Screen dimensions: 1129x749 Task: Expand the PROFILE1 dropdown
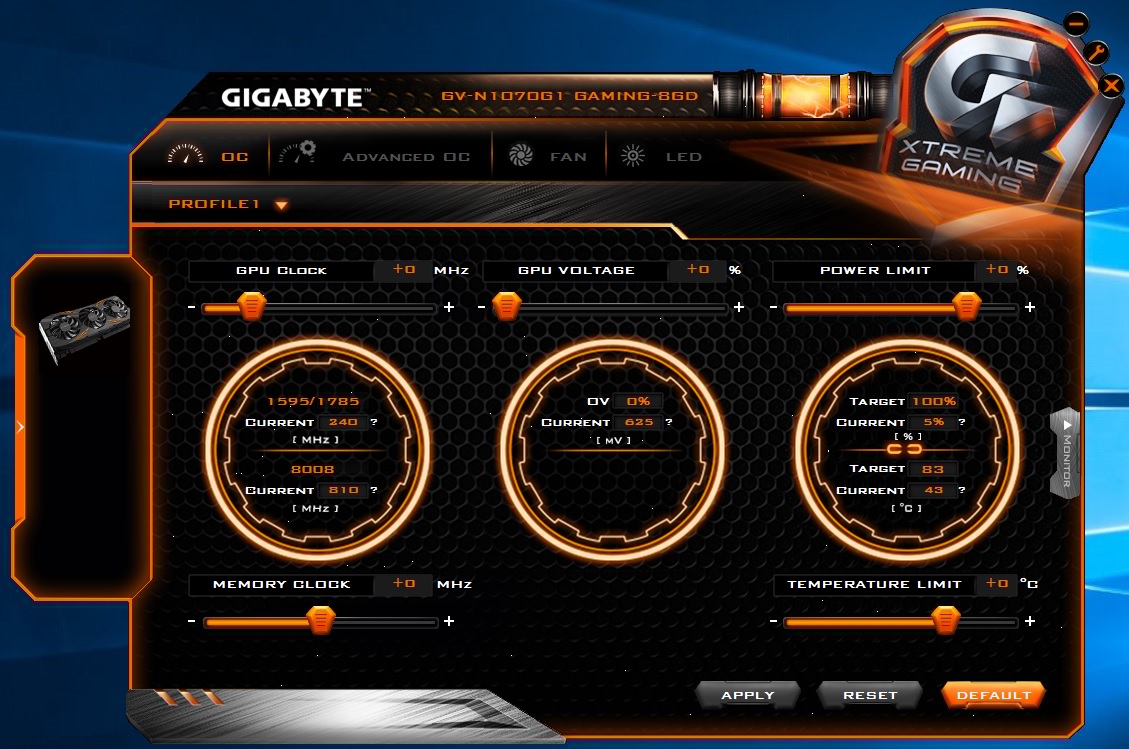click(282, 205)
